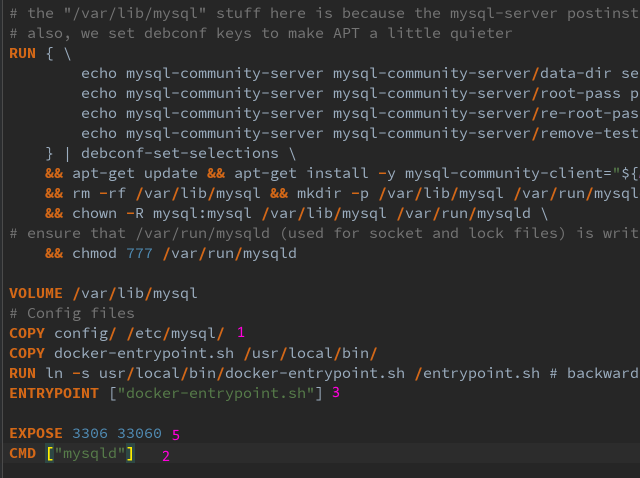Click the pink annotation number 2

pos(166,456)
